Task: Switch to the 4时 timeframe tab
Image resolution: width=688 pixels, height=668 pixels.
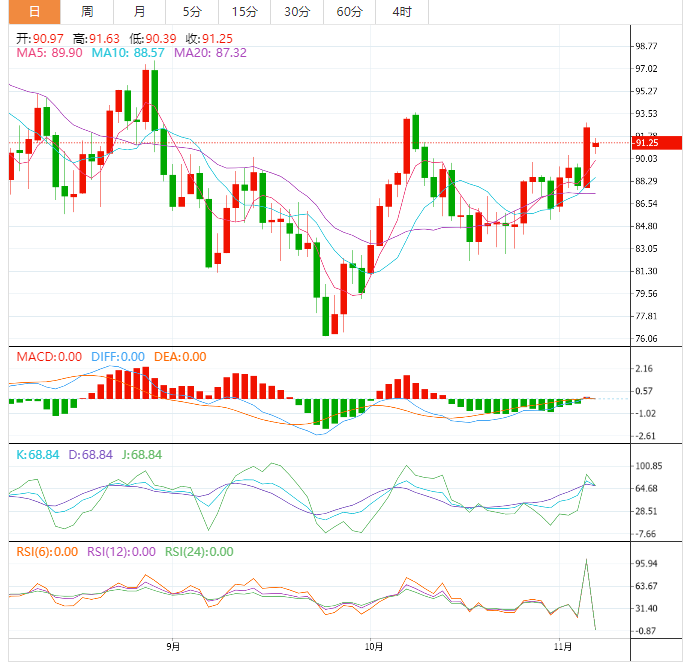Action: 402,12
